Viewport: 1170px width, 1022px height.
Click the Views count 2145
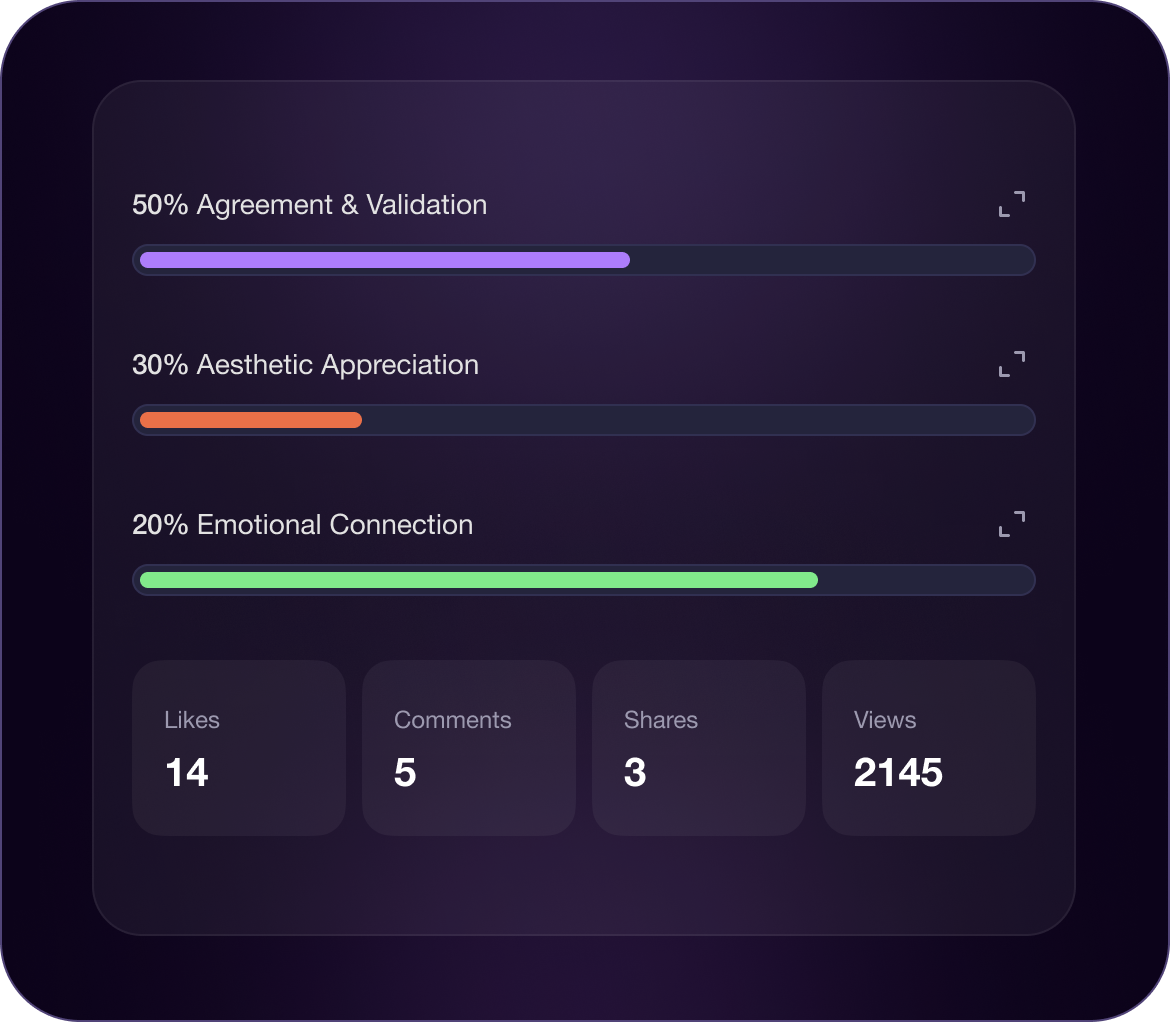(x=898, y=772)
